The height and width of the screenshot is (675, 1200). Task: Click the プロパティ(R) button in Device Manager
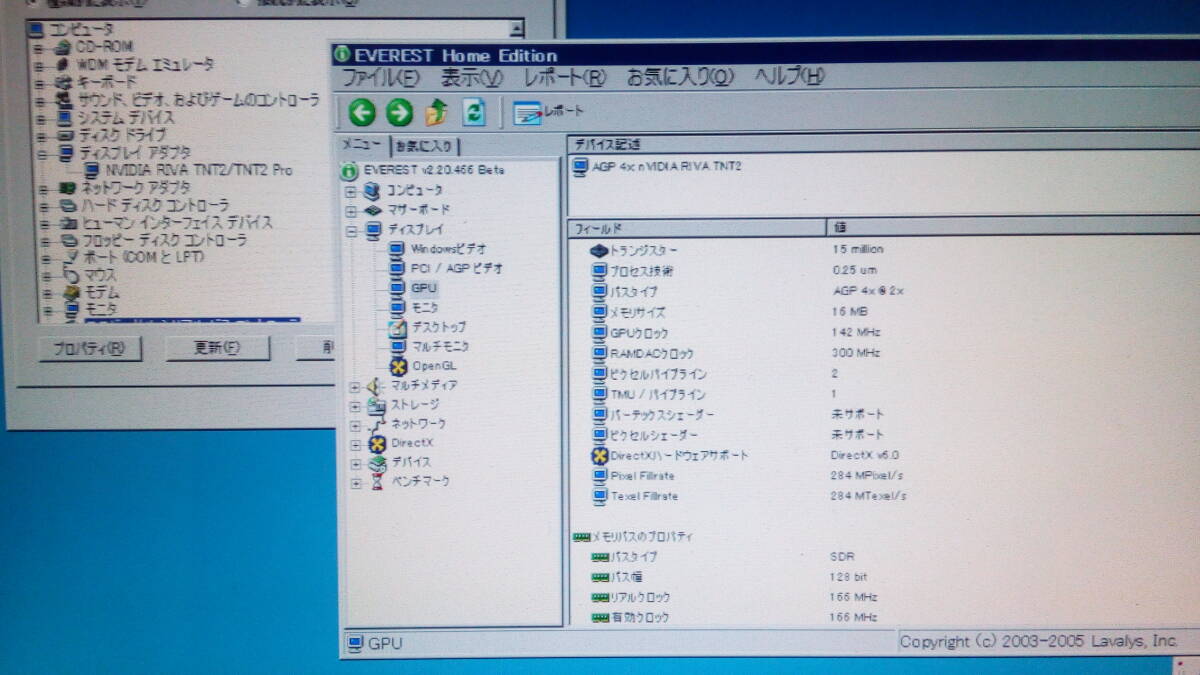coord(90,349)
